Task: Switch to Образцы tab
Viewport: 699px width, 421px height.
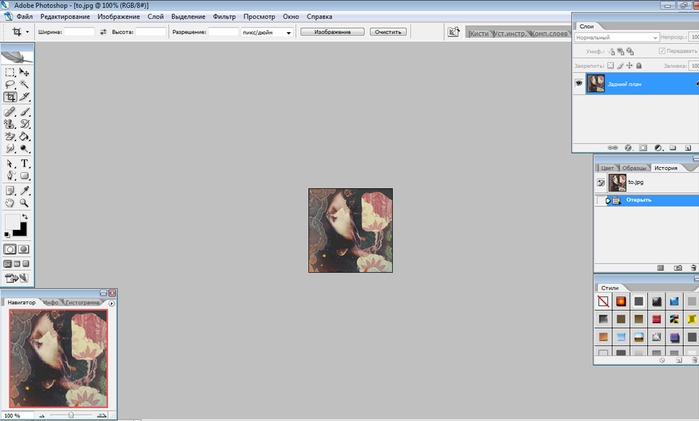Action: point(633,168)
